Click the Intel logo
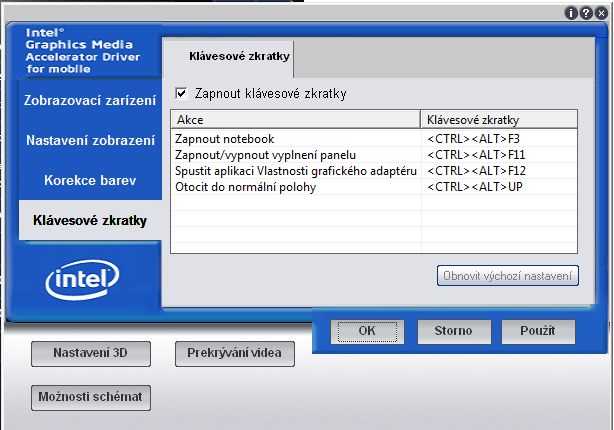The image size is (614, 430). tap(81, 282)
